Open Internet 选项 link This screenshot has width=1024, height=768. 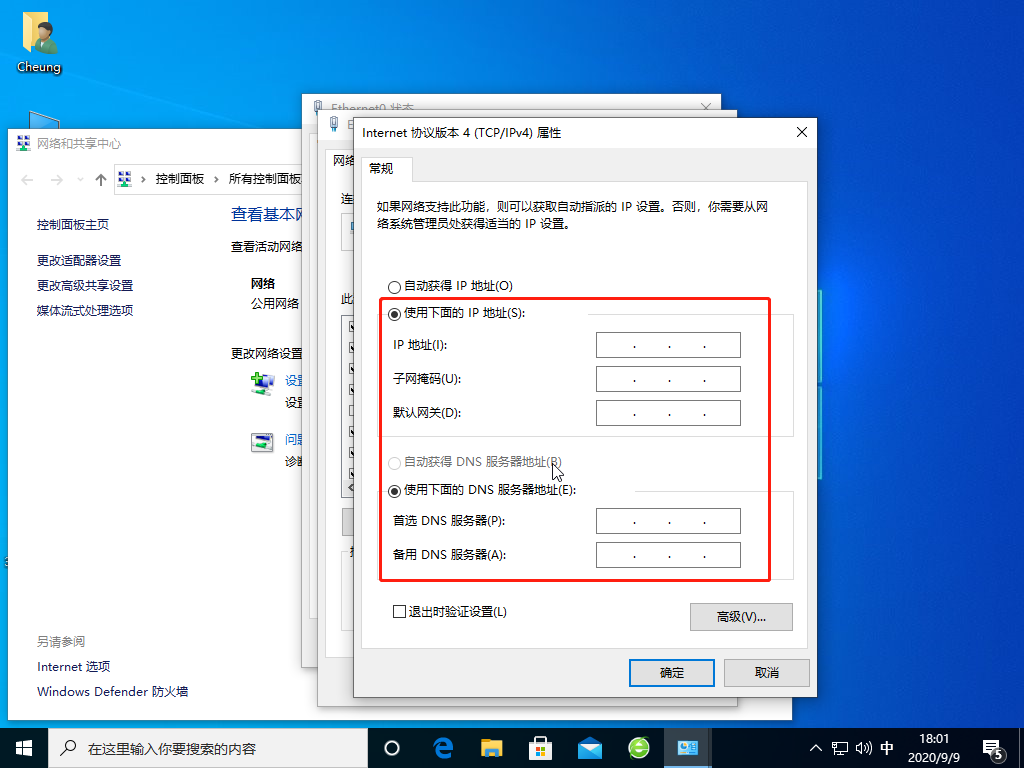point(74,667)
